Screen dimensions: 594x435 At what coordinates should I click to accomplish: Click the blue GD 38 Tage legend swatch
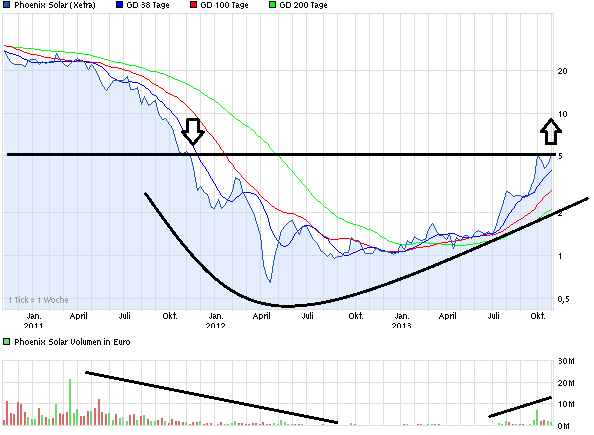[119, 5]
